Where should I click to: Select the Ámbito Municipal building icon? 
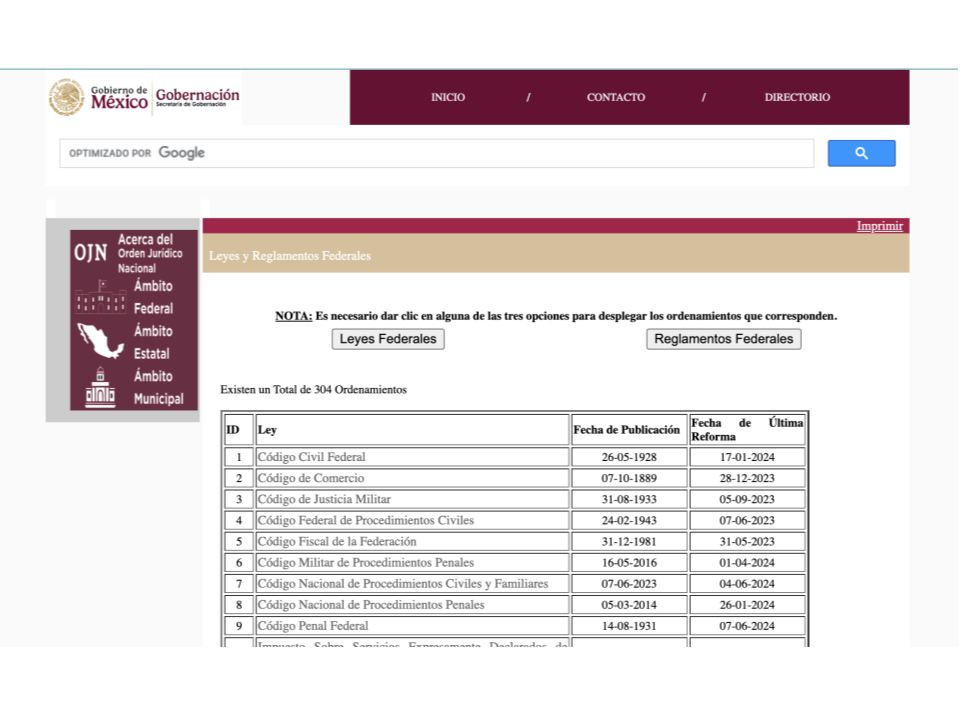click(x=100, y=387)
